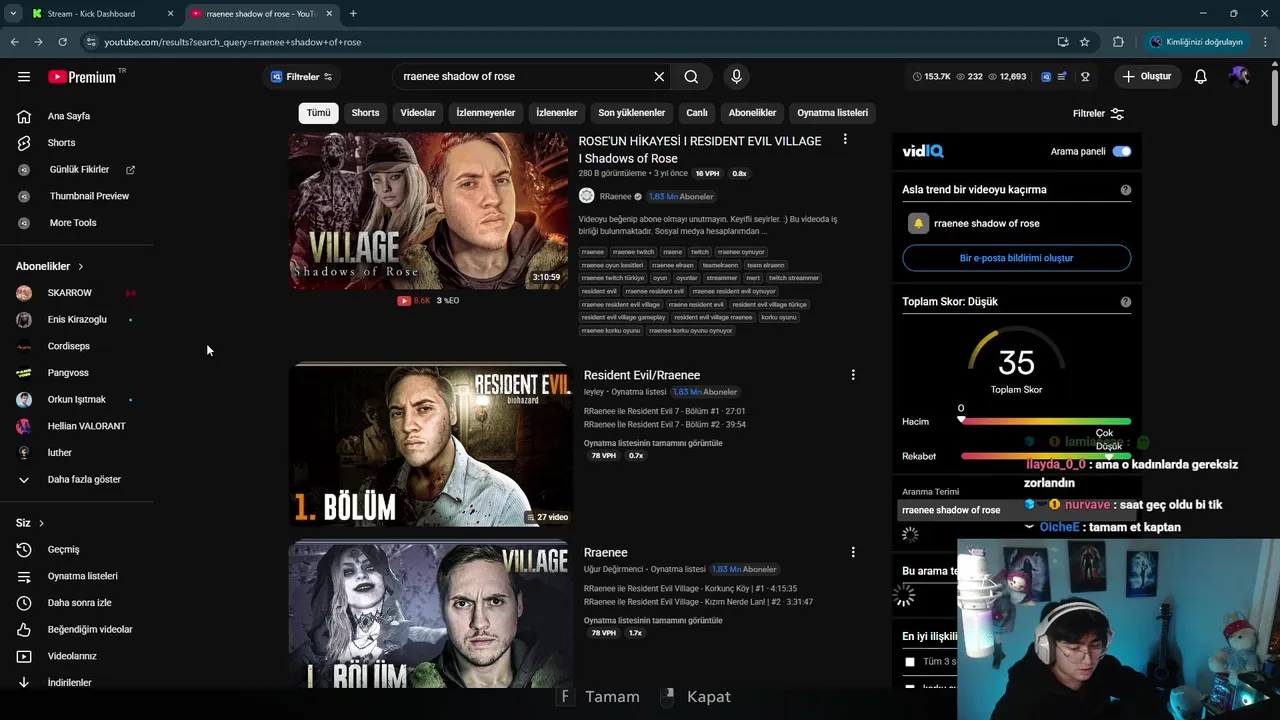This screenshot has height=720, width=1280.
Task: Expand the Siz section chevron
Action: pyautogui.click(x=41, y=523)
